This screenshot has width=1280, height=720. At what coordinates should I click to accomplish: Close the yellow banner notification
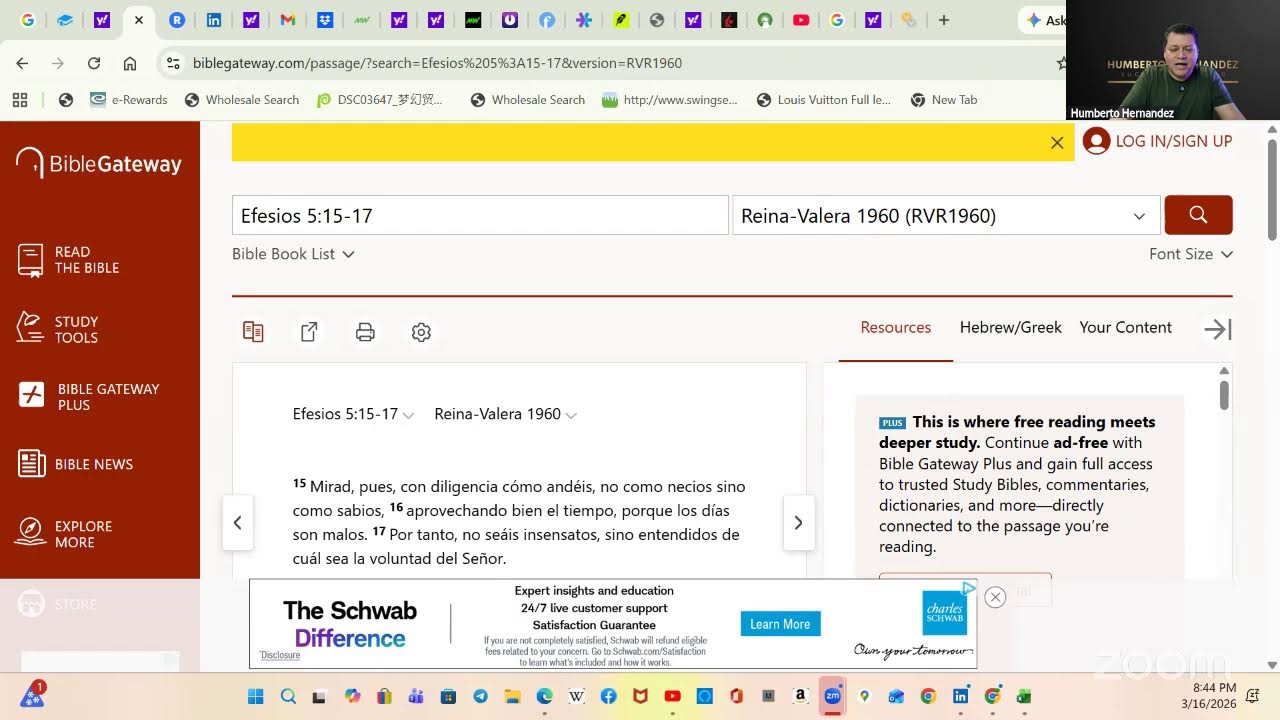pos(1057,143)
